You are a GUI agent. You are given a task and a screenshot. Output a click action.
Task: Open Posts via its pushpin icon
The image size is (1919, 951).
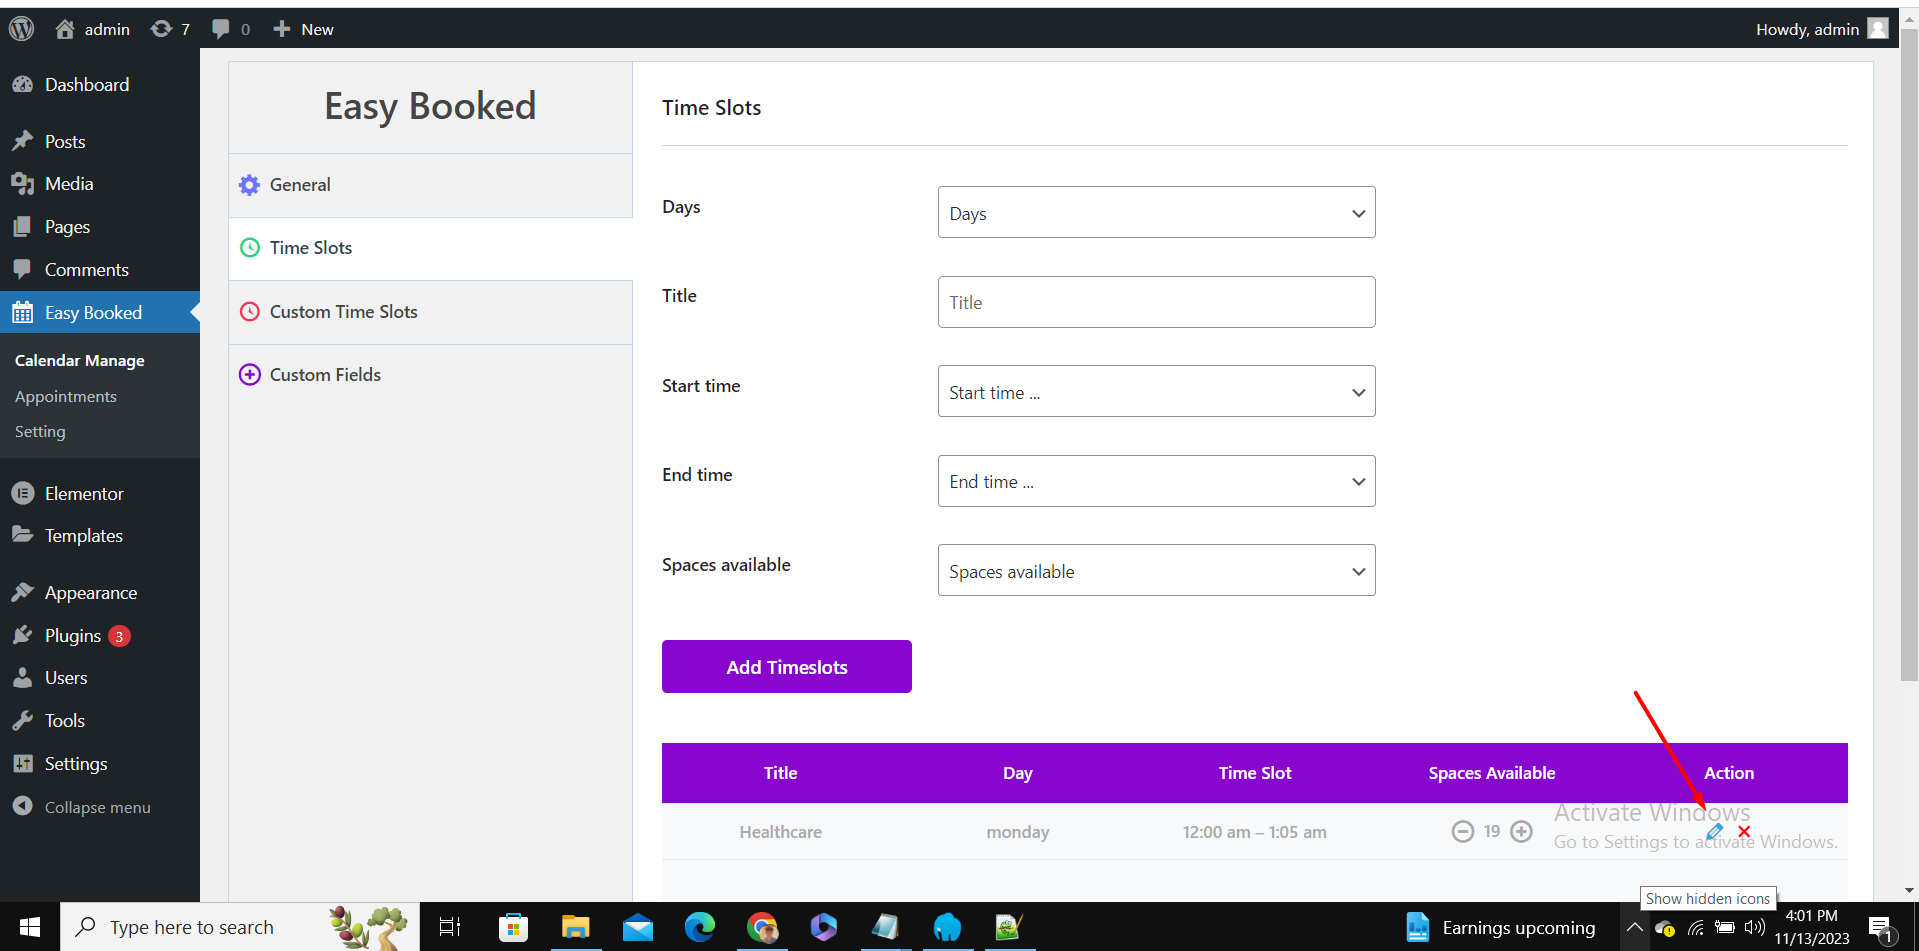tap(23, 141)
